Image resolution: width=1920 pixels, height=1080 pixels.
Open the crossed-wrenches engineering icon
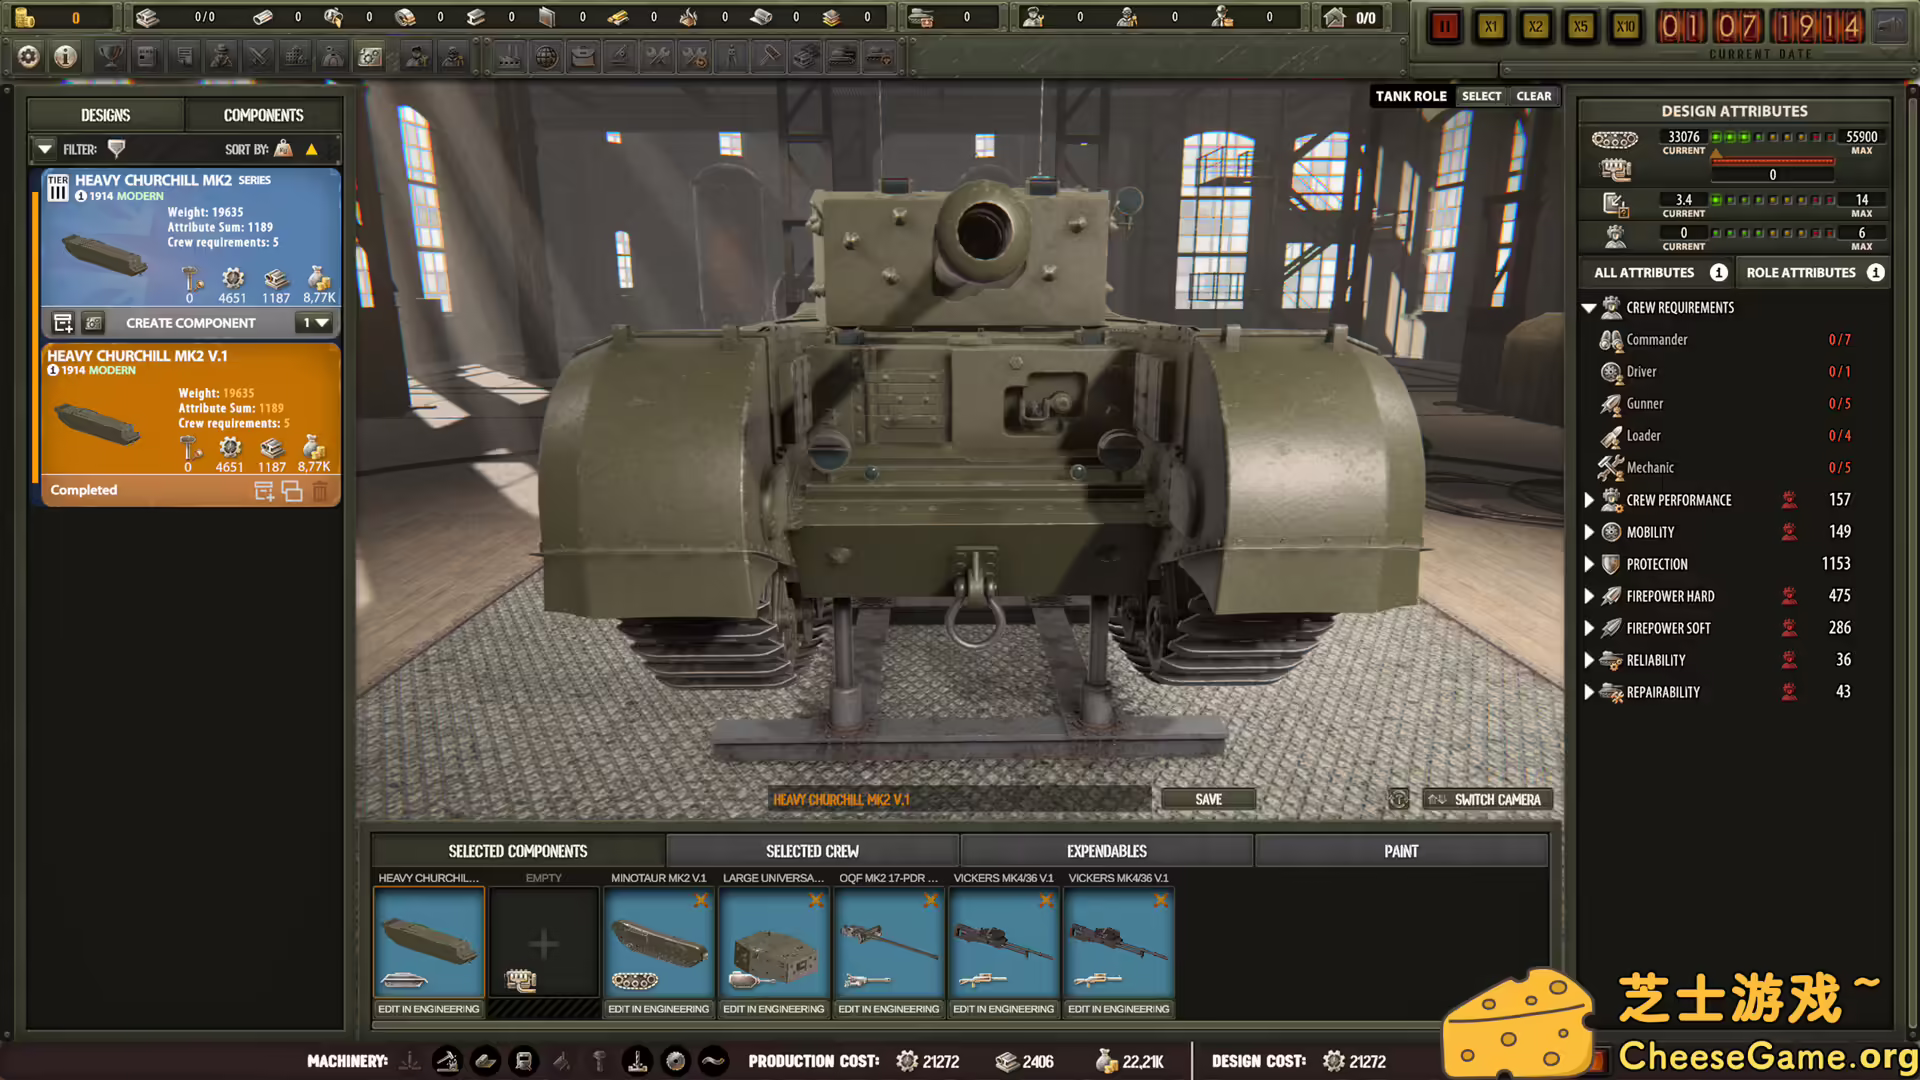pos(657,56)
